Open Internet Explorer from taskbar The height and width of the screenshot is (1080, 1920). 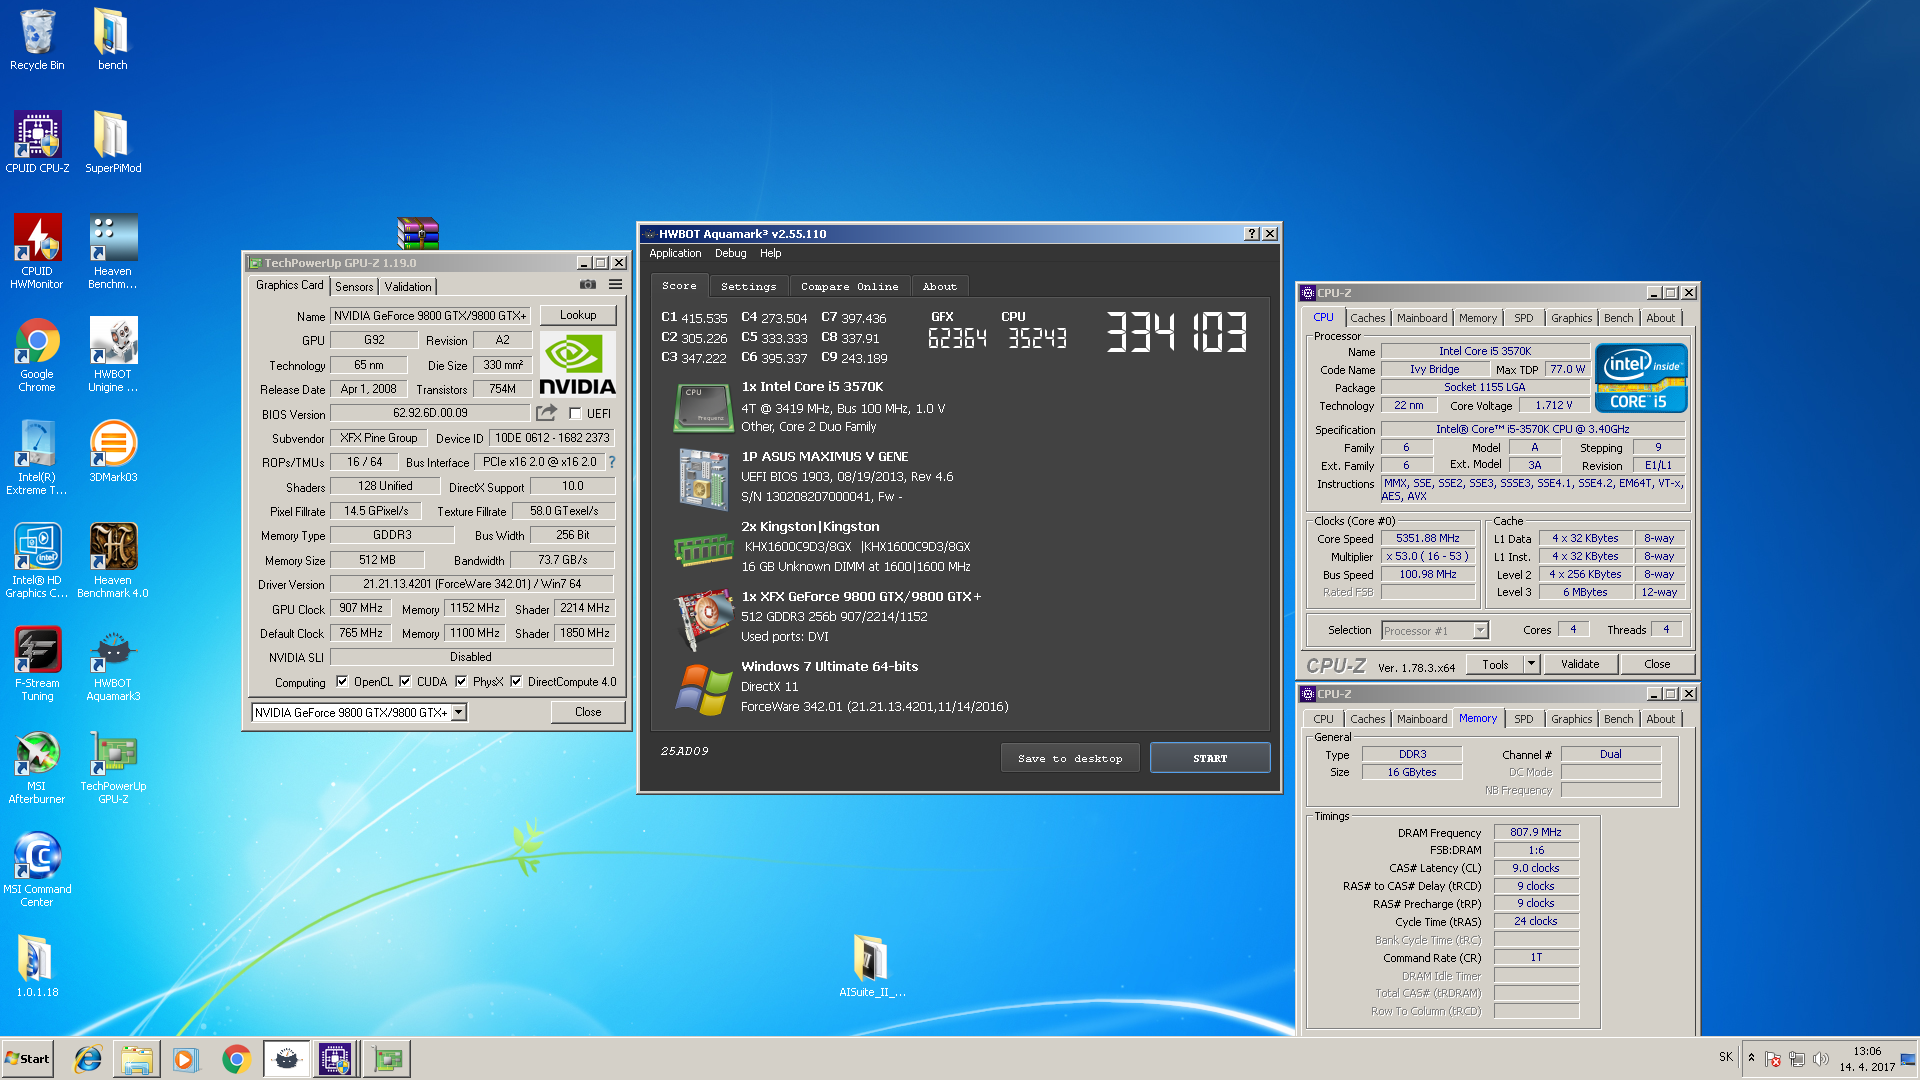(88, 1059)
